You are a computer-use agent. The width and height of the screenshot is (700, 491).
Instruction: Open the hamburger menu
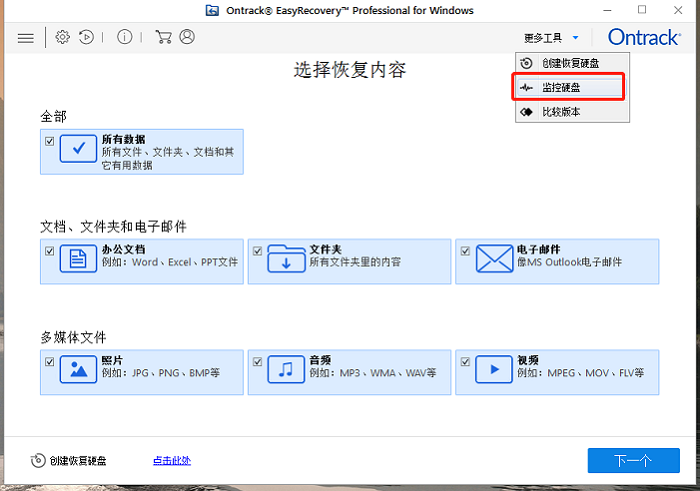(x=25, y=38)
